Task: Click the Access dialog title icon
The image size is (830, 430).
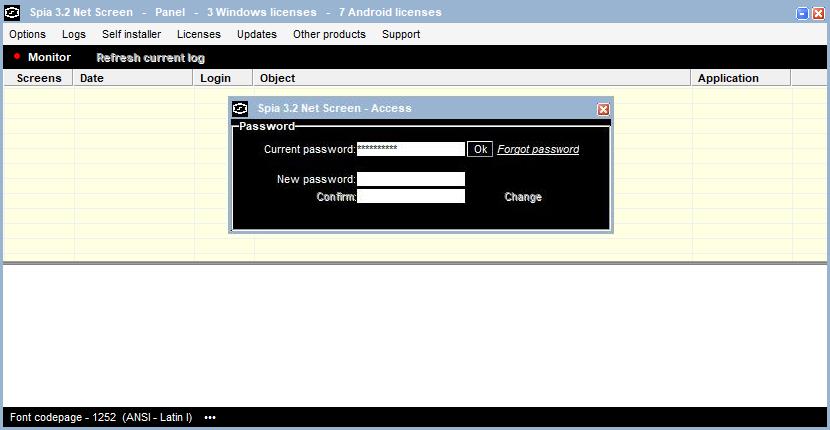Action: click(240, 109)
